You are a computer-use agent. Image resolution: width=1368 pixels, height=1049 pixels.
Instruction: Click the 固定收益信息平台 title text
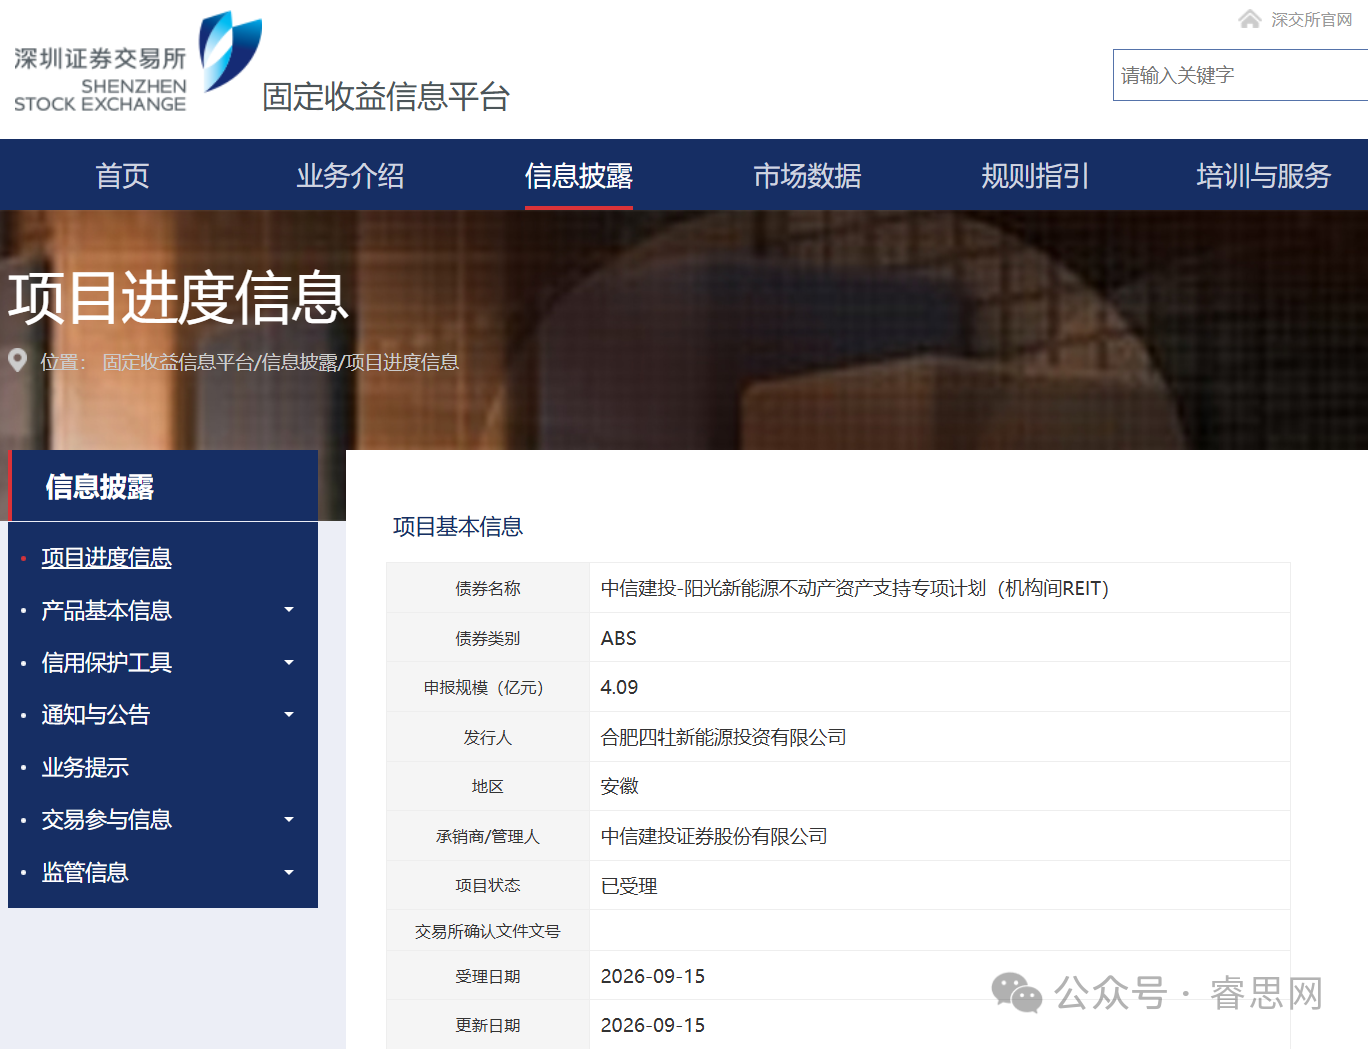click(386, 97)
